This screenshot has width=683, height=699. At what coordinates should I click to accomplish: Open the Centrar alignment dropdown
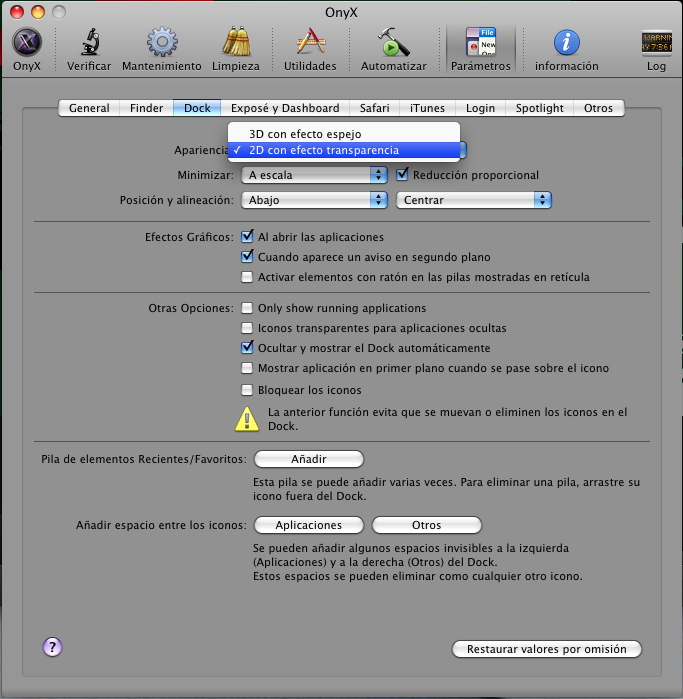pyautogui.click(x=474, y=200)
